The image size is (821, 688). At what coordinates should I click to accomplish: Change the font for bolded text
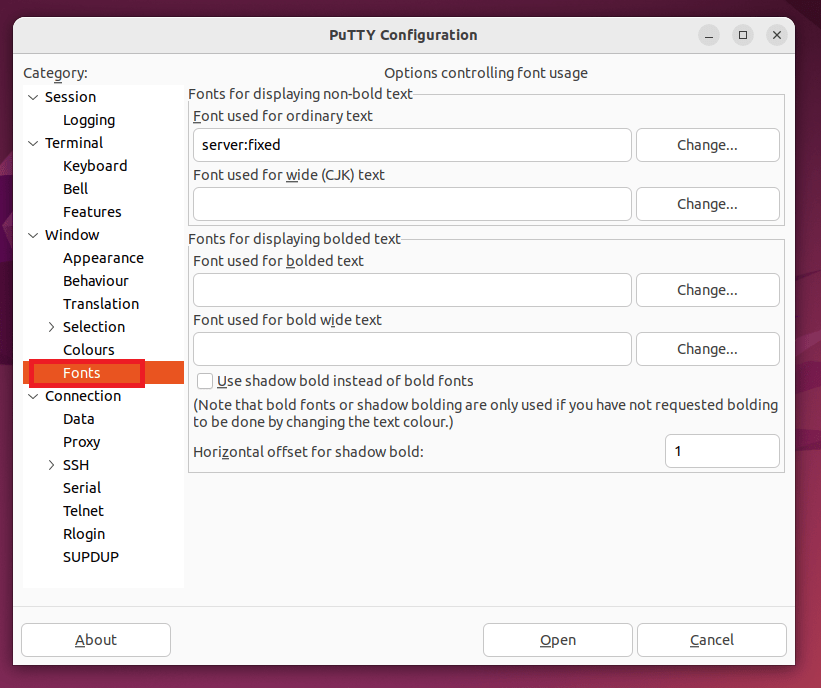[707, 290]
